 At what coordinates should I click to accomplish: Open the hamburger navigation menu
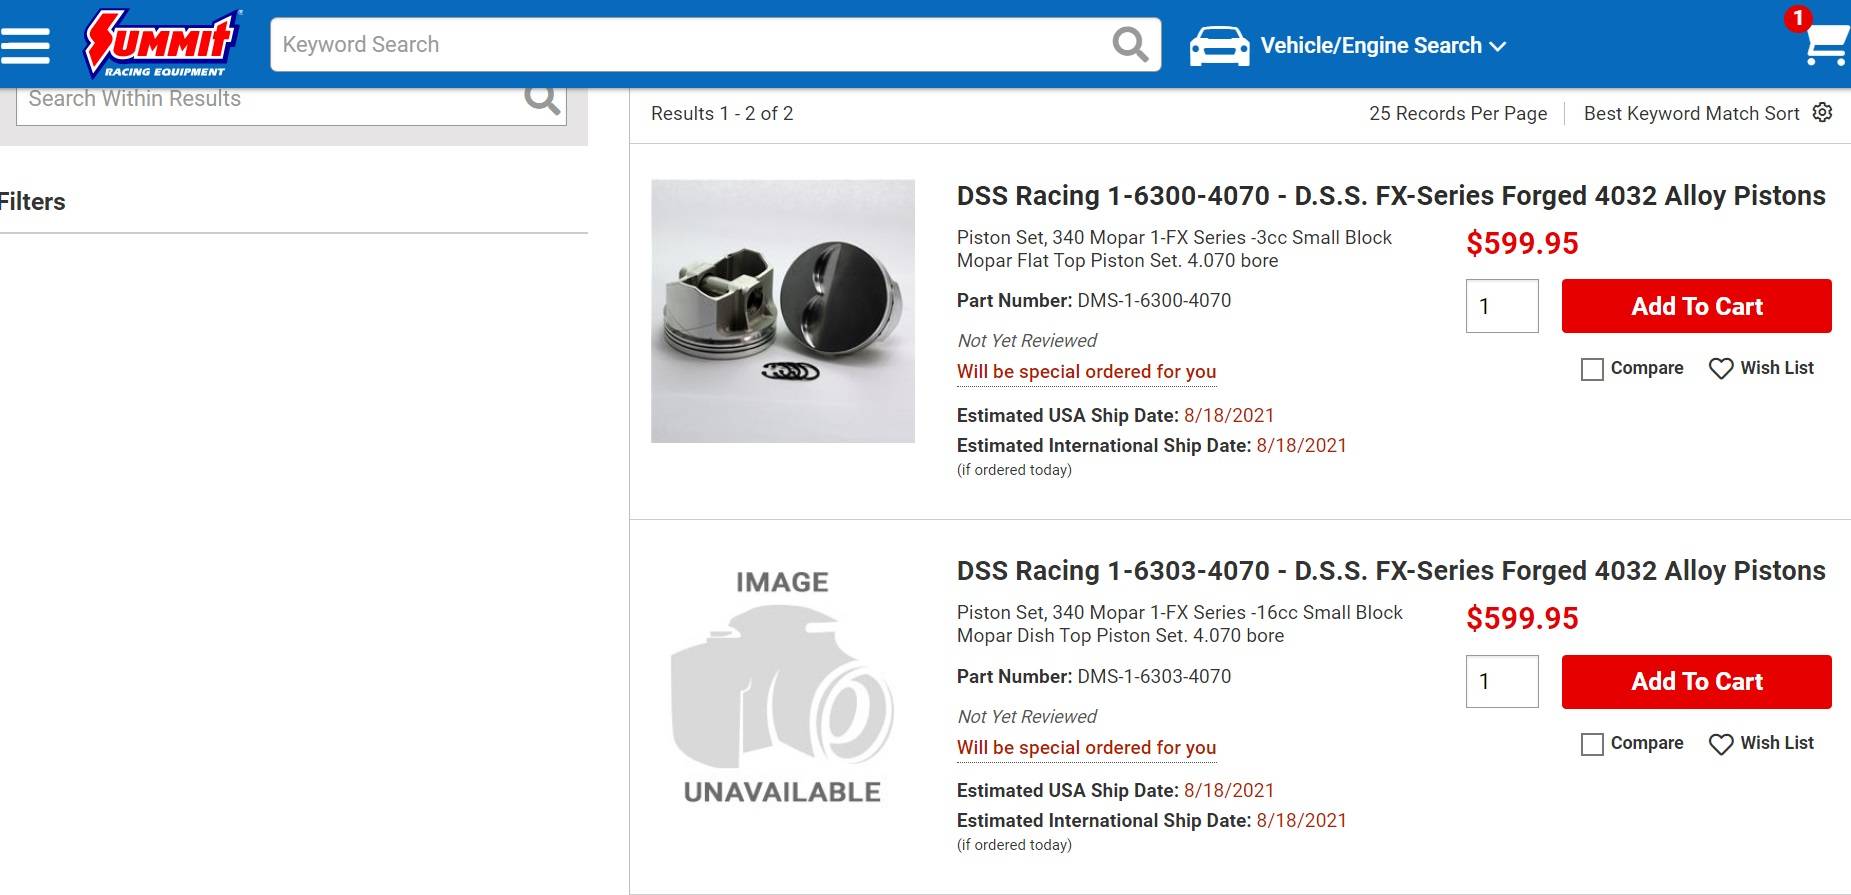click(25, 45)
